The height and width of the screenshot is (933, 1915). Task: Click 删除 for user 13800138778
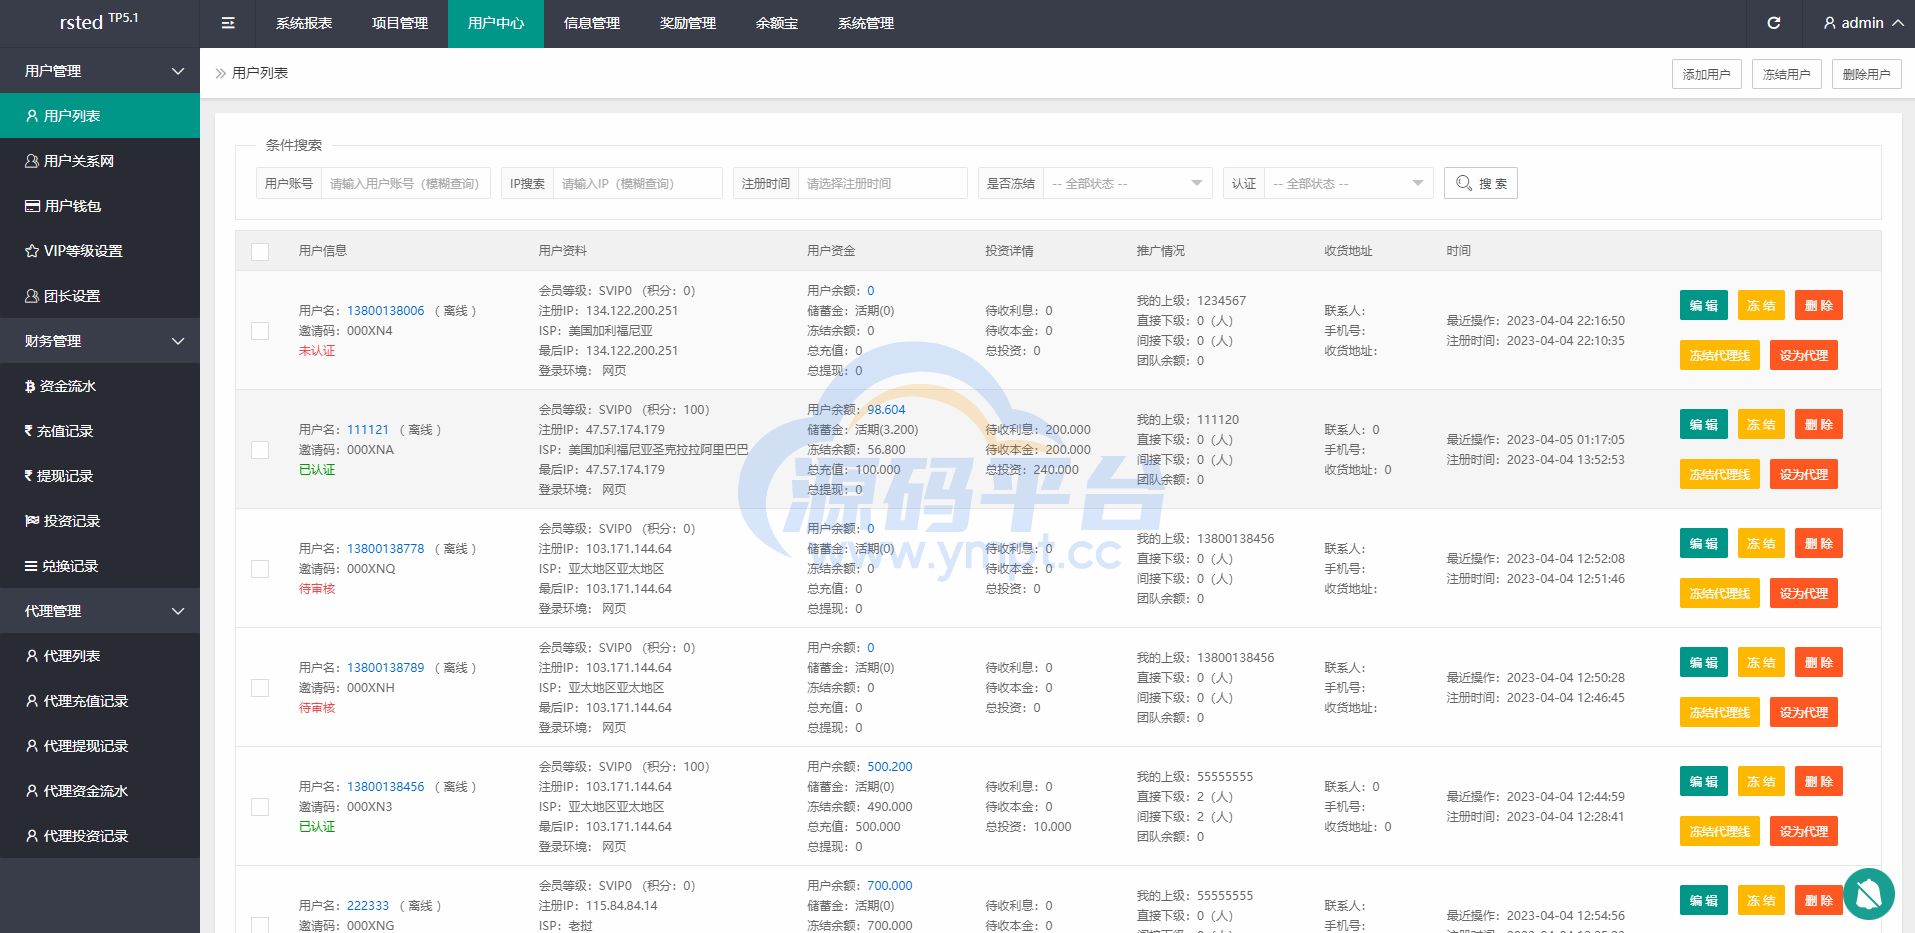click(1819, 543)
